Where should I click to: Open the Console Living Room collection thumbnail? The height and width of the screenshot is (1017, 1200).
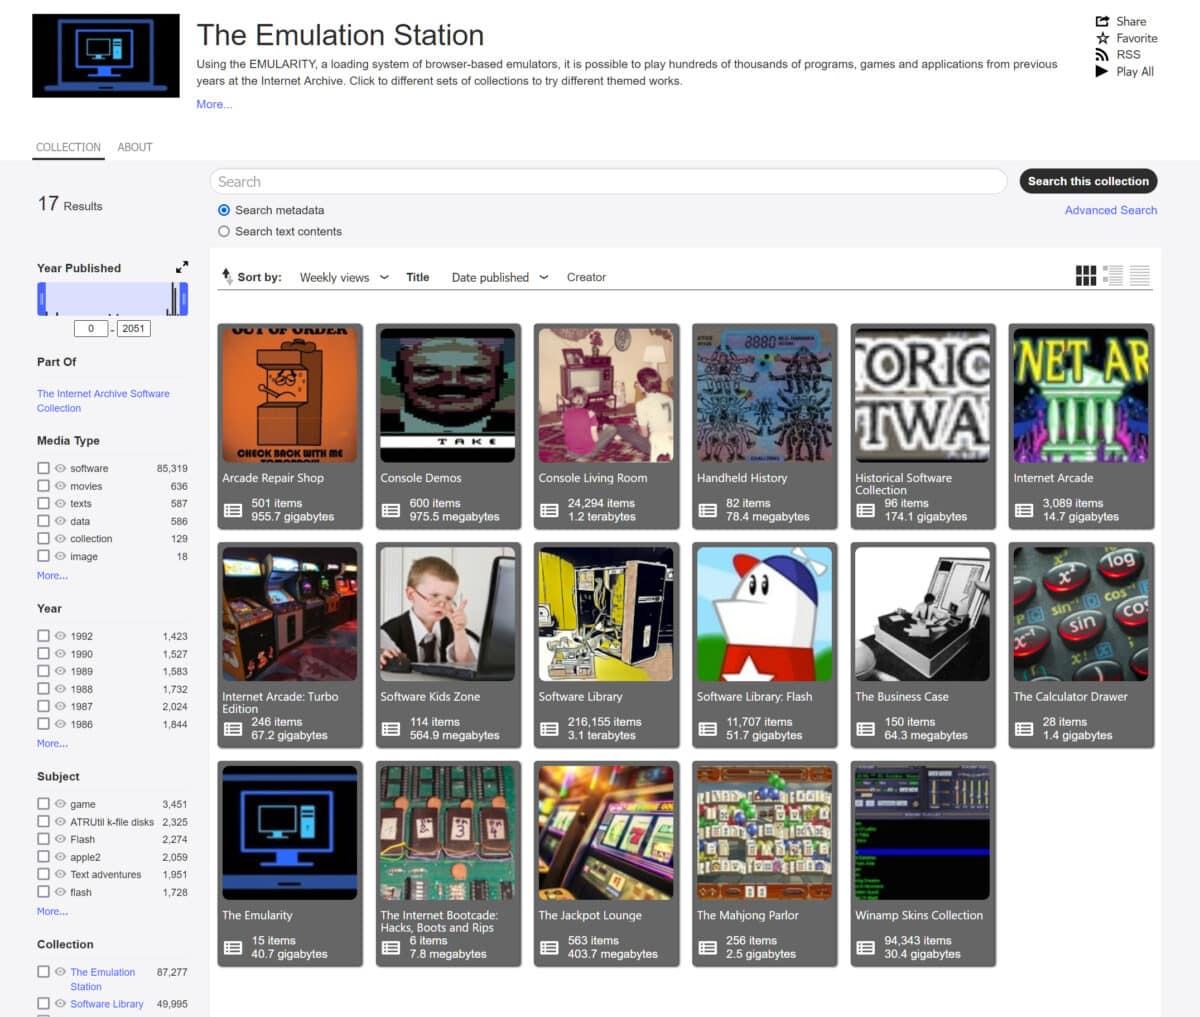click(x=606, y=394)
